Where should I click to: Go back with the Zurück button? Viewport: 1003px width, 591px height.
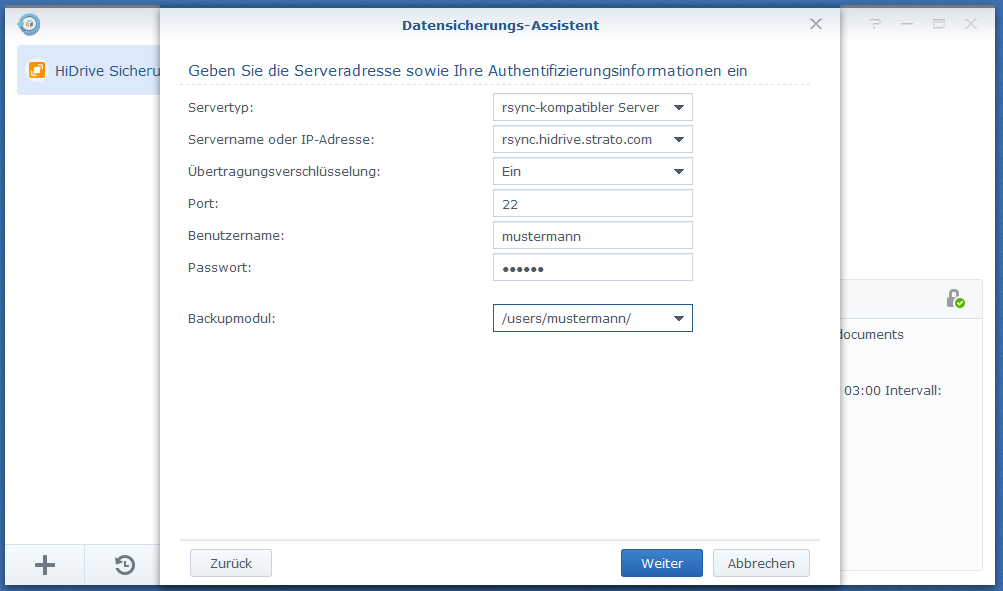[x=230, y=563]
